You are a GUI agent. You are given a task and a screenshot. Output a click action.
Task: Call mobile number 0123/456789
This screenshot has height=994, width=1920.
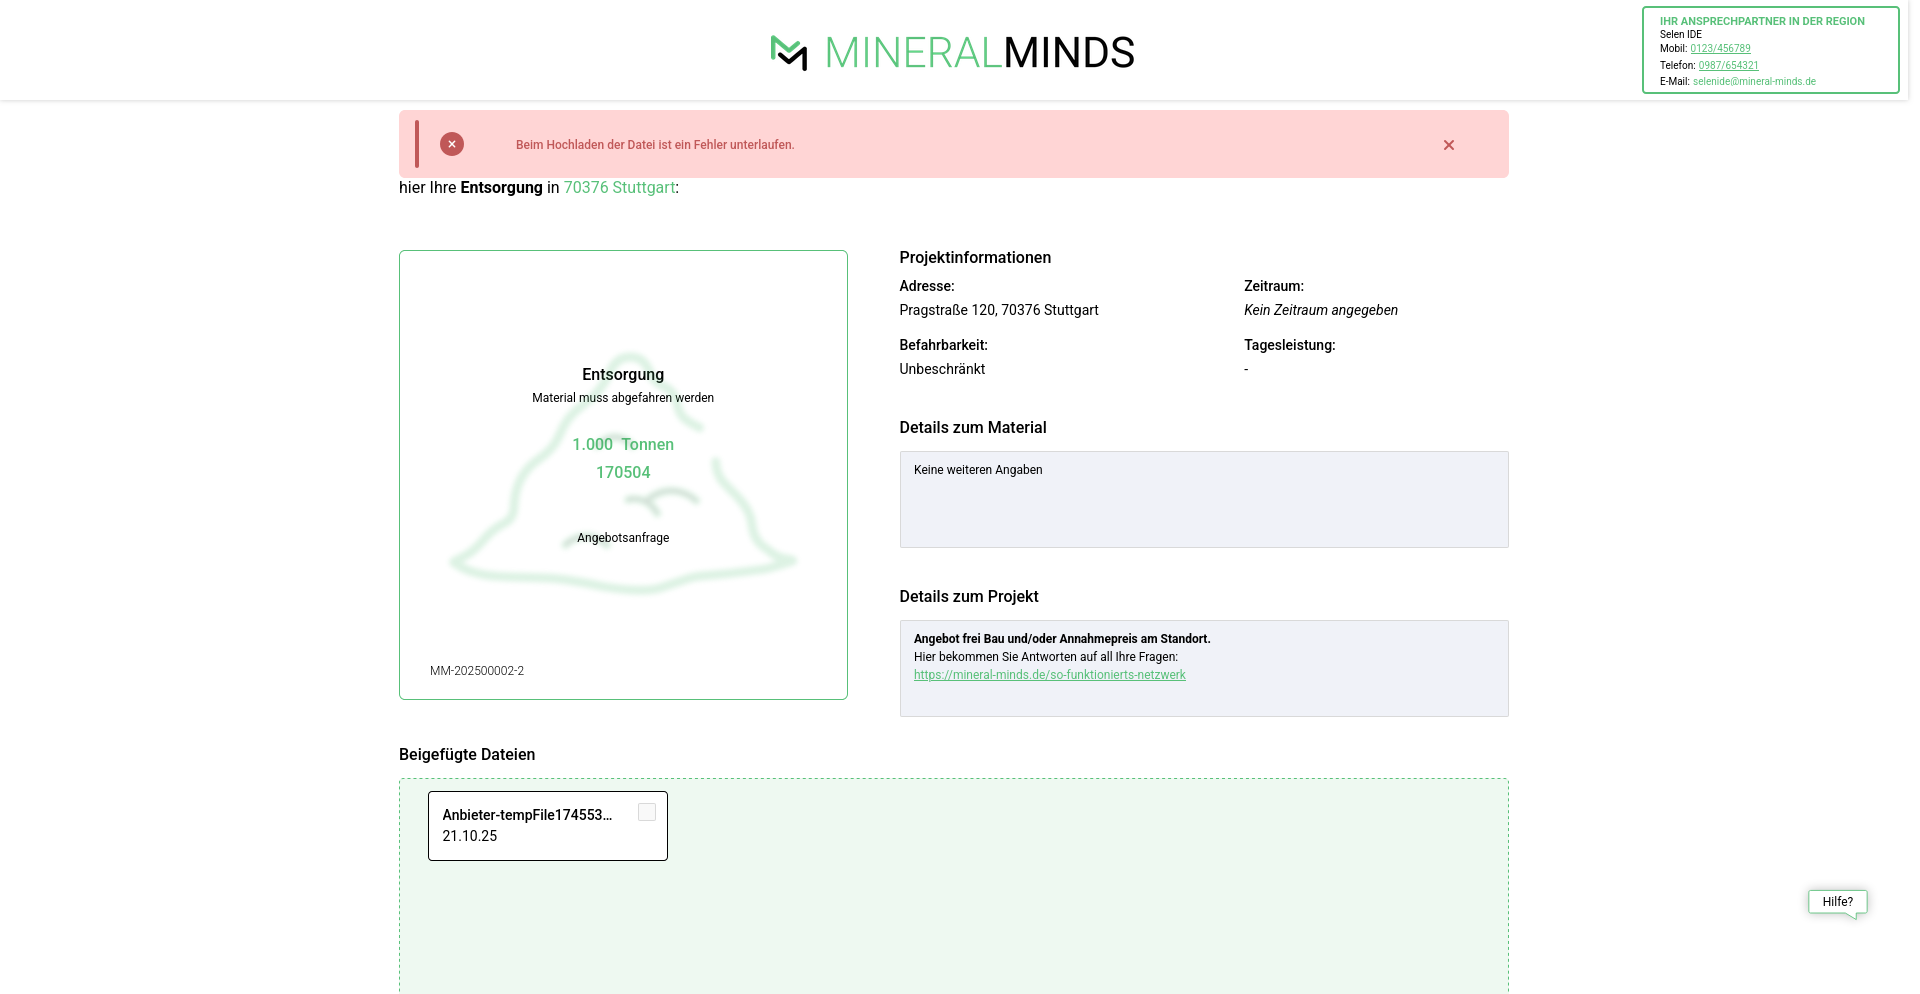(x=1720, y=49)
